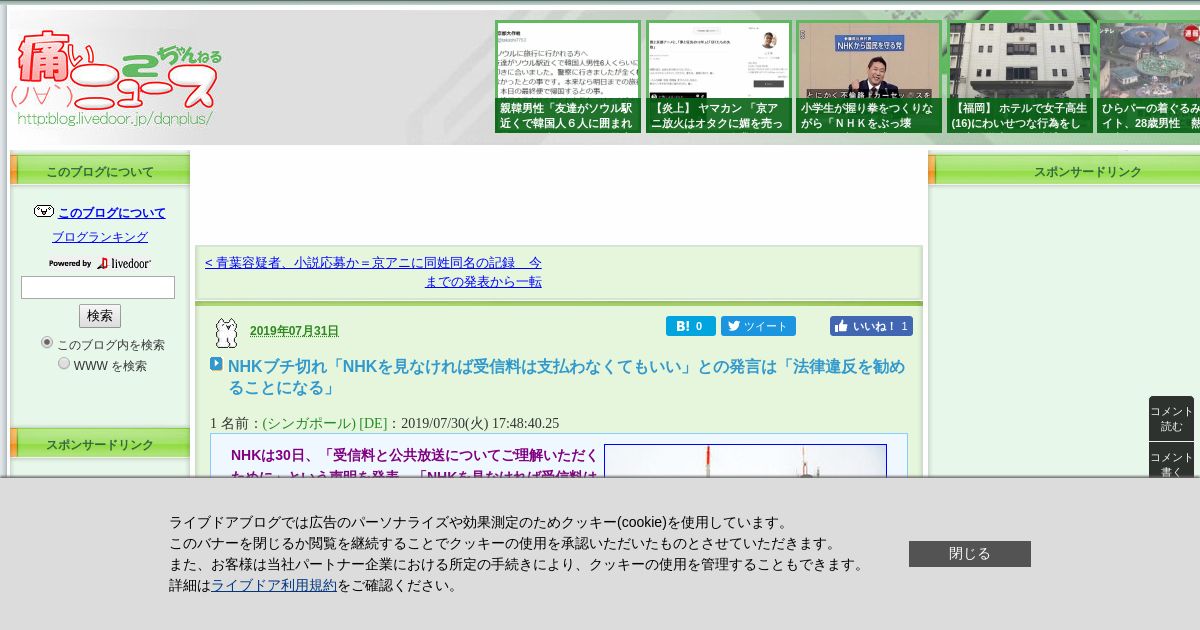1200x630 pixels.
Task: Open the 2019年07月31日 date link
Action: pos(294,331)
